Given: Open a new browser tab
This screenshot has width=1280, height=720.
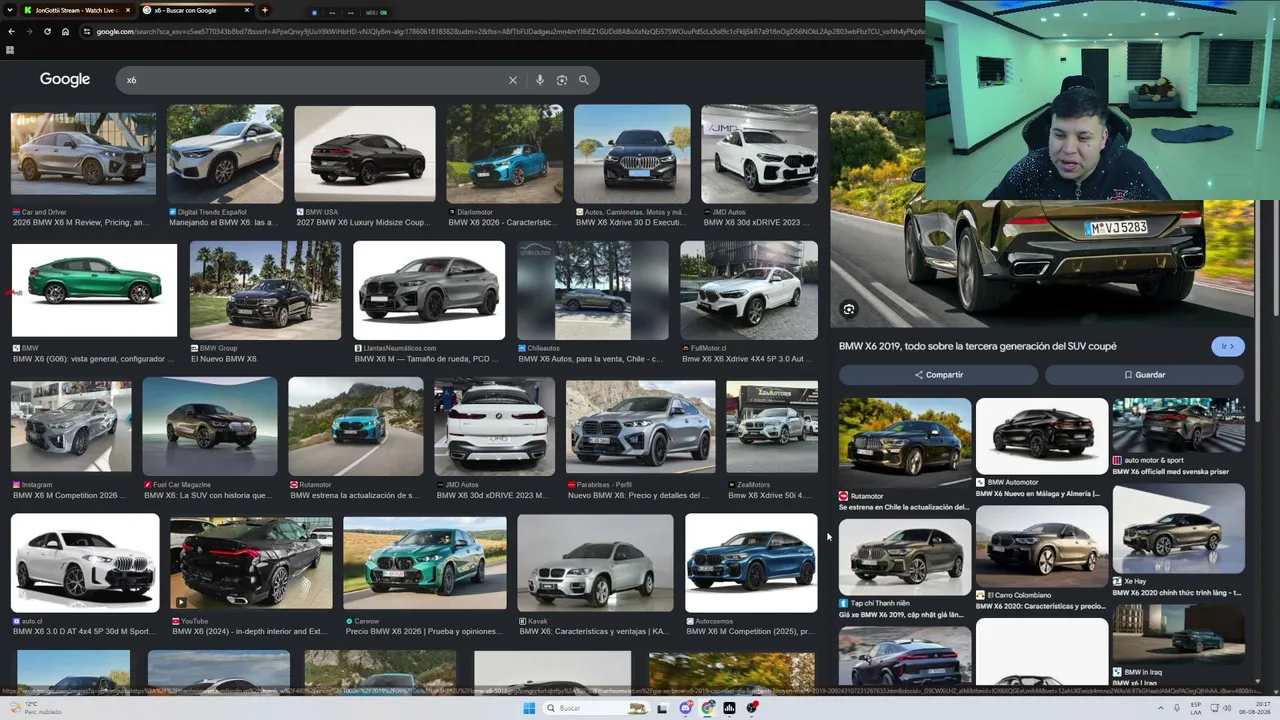Looking at the screenshot, I should 264,10.
